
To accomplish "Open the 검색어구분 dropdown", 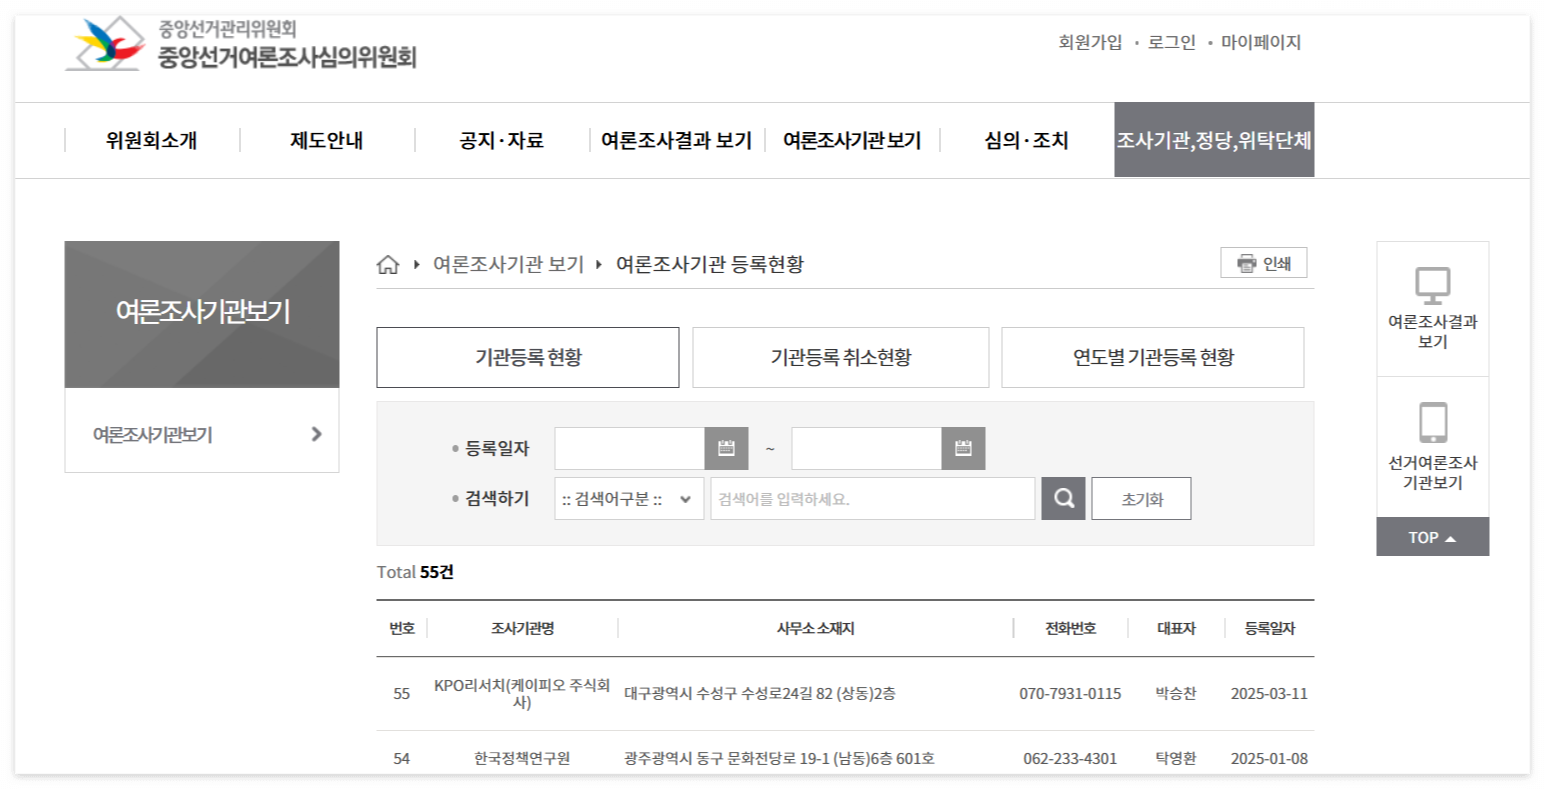I will (x=629, y=498).
